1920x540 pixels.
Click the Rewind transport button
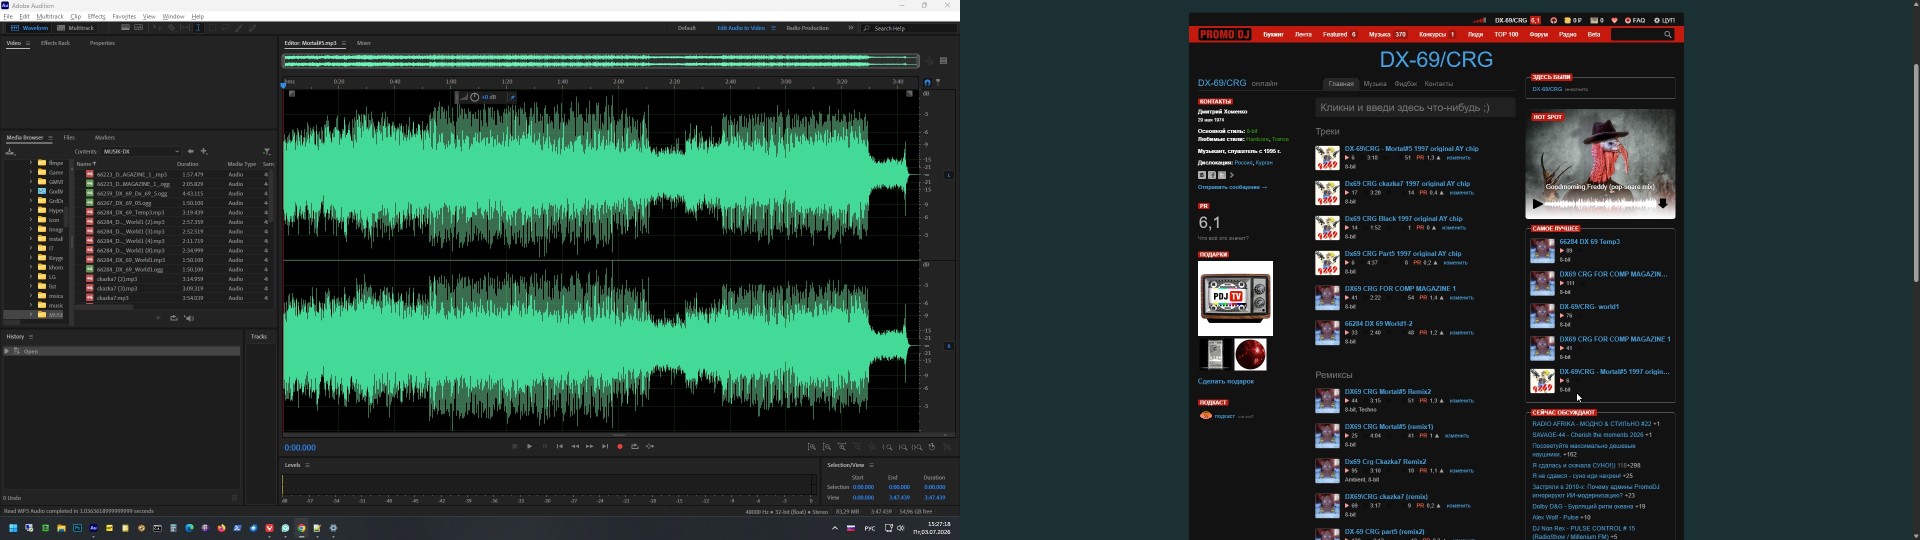point(575,446)
